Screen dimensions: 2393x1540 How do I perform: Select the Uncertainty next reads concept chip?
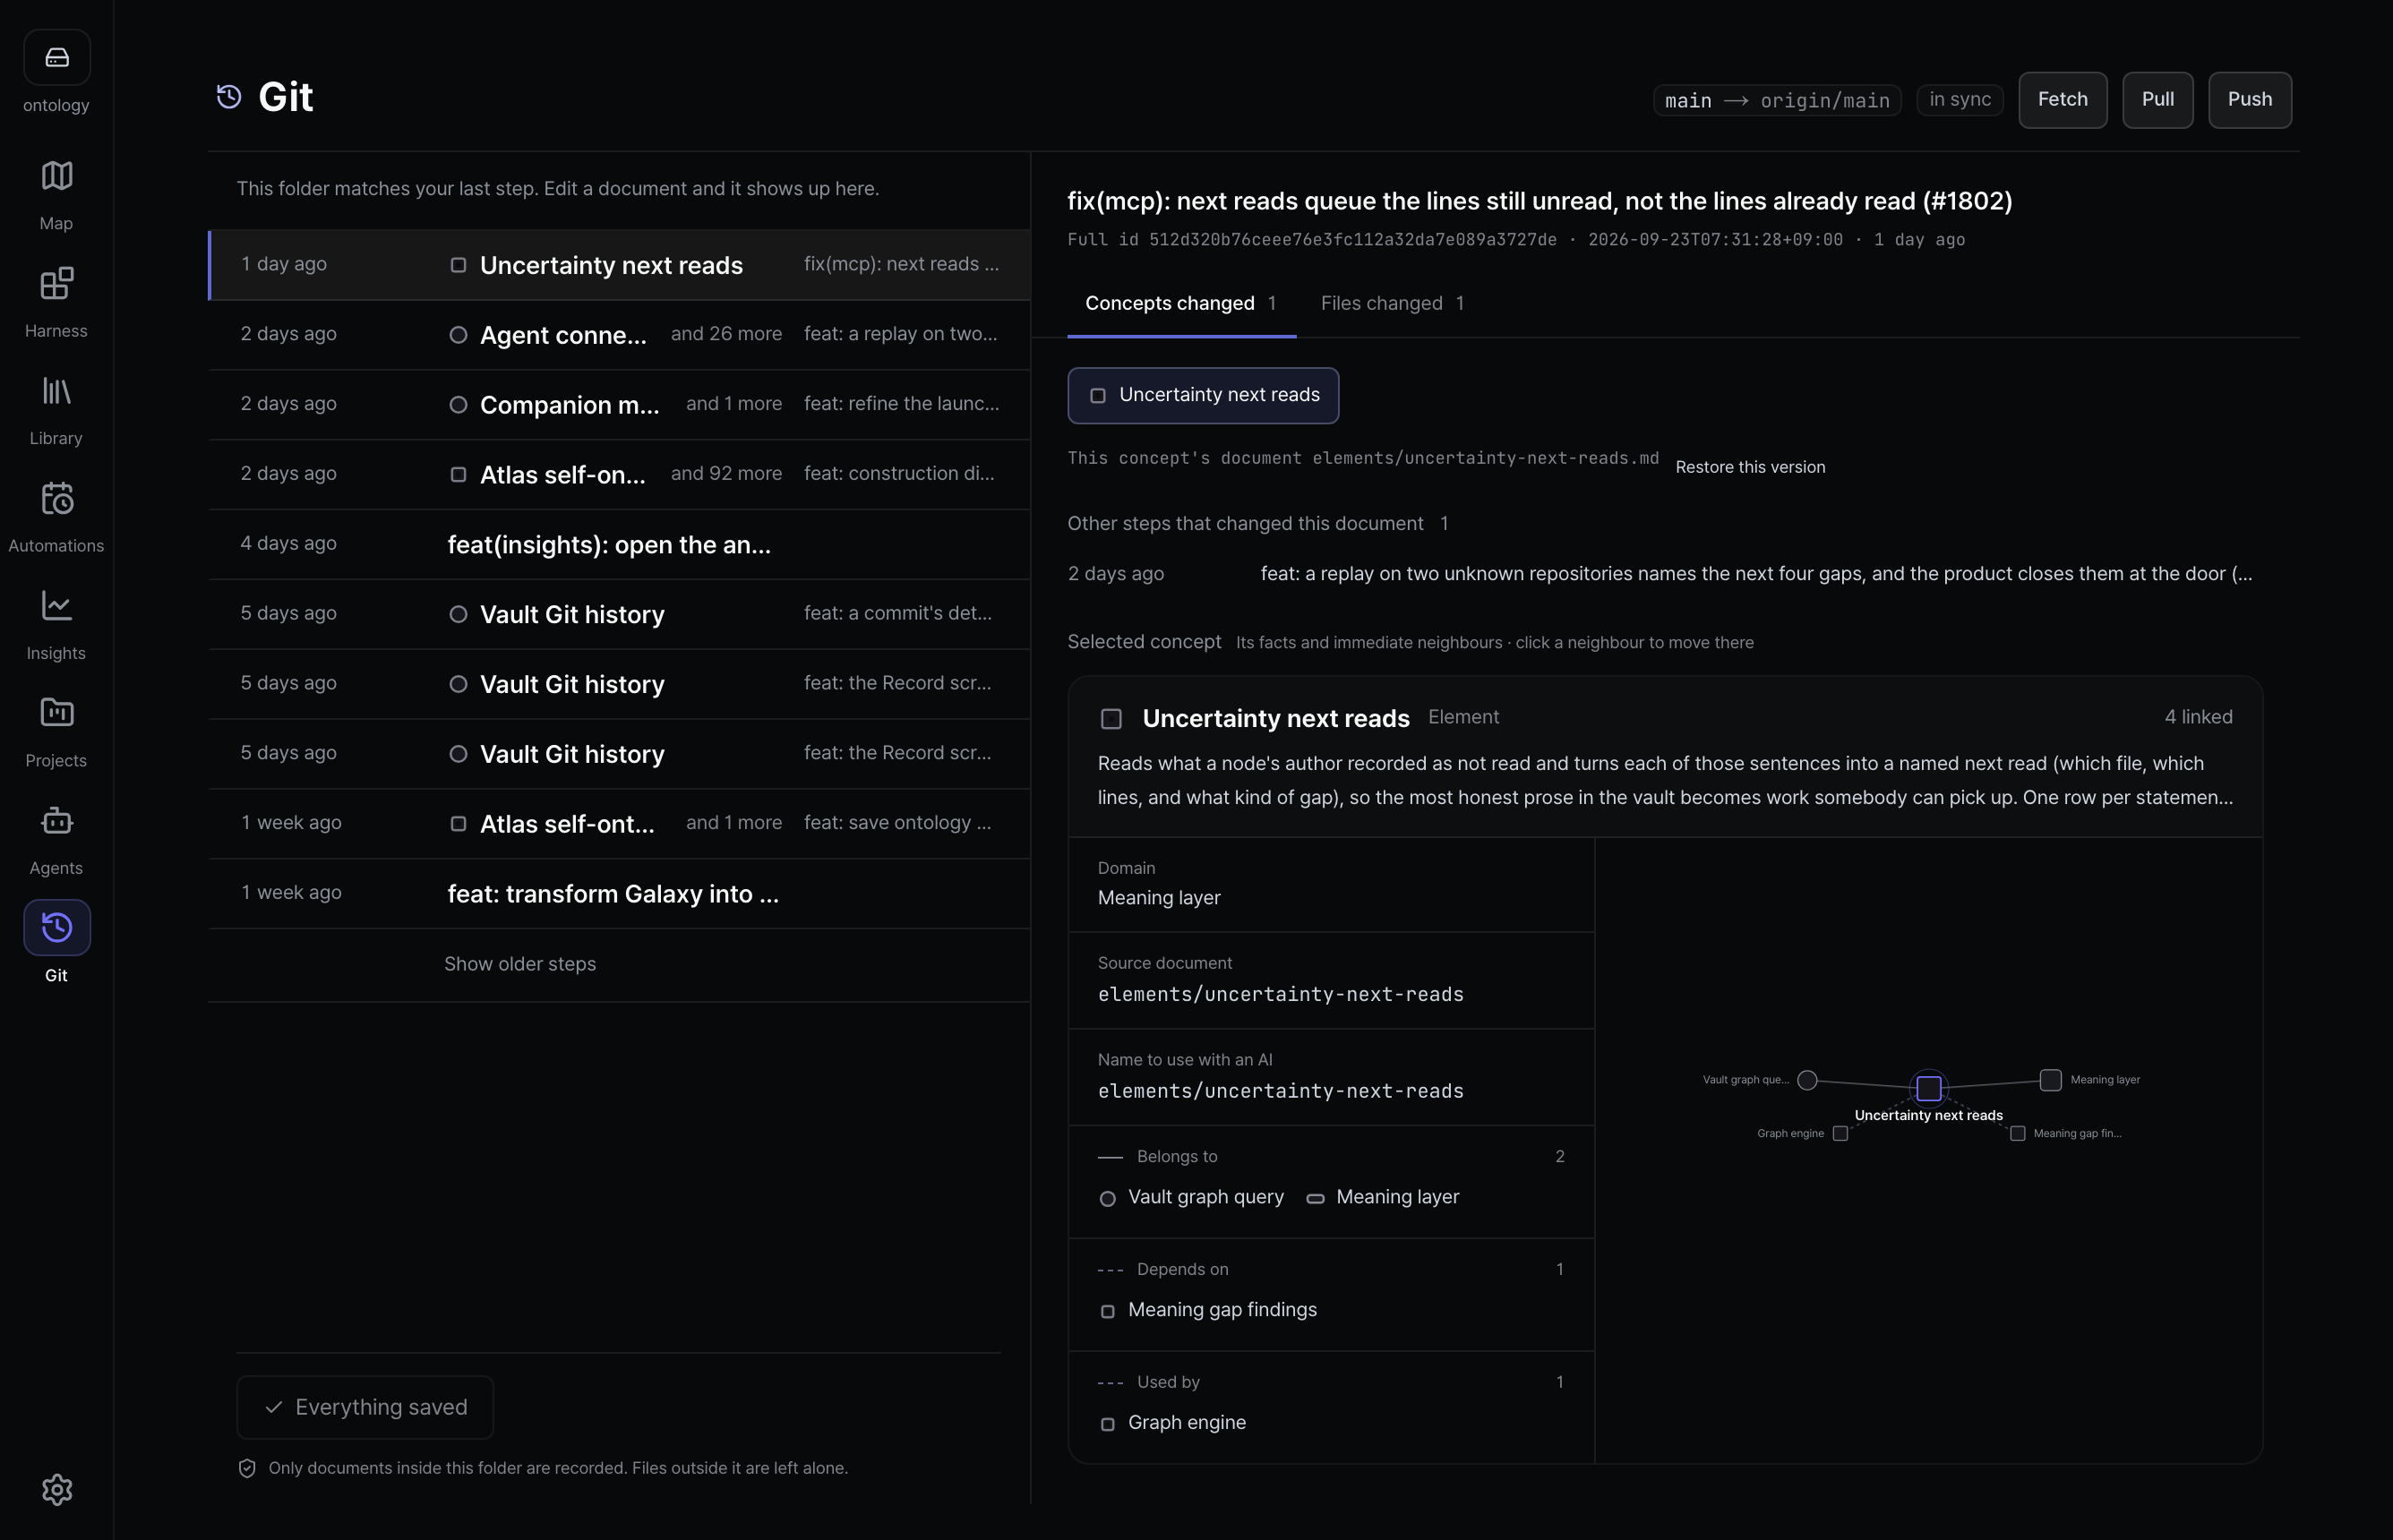coord(1203,395)
